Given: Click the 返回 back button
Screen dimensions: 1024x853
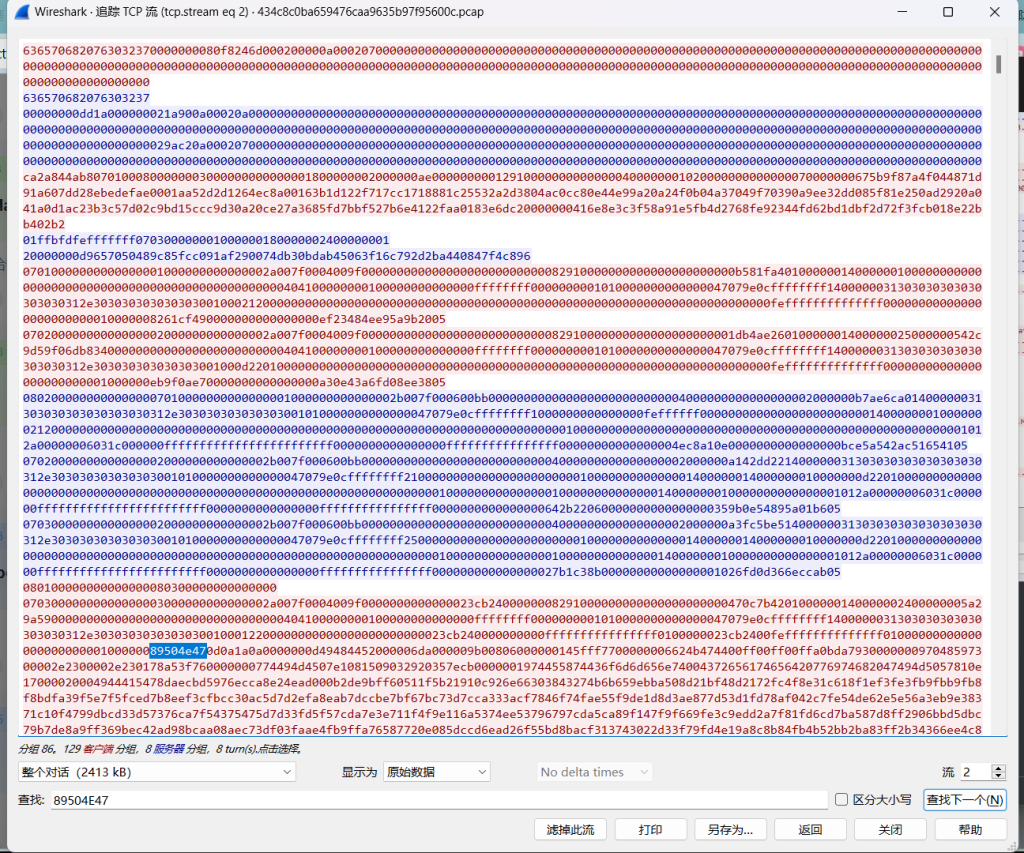Looking at the screenshot, I should 810,829.
